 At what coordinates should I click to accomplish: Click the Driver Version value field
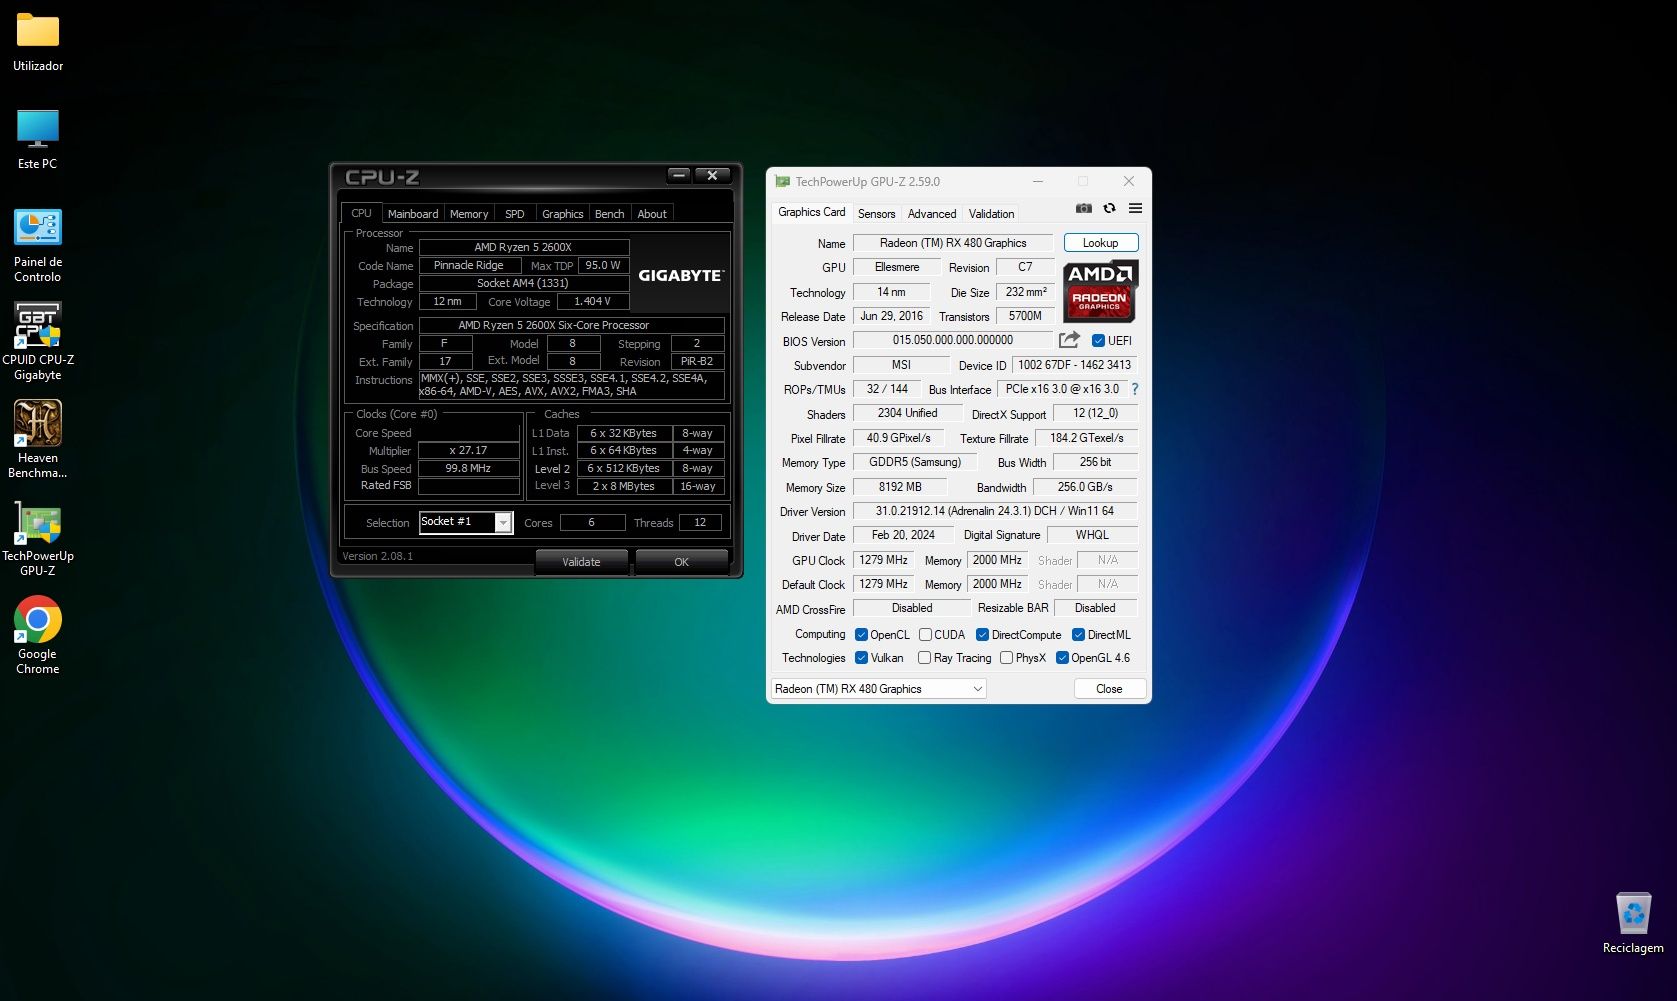[x=995, y=511]
